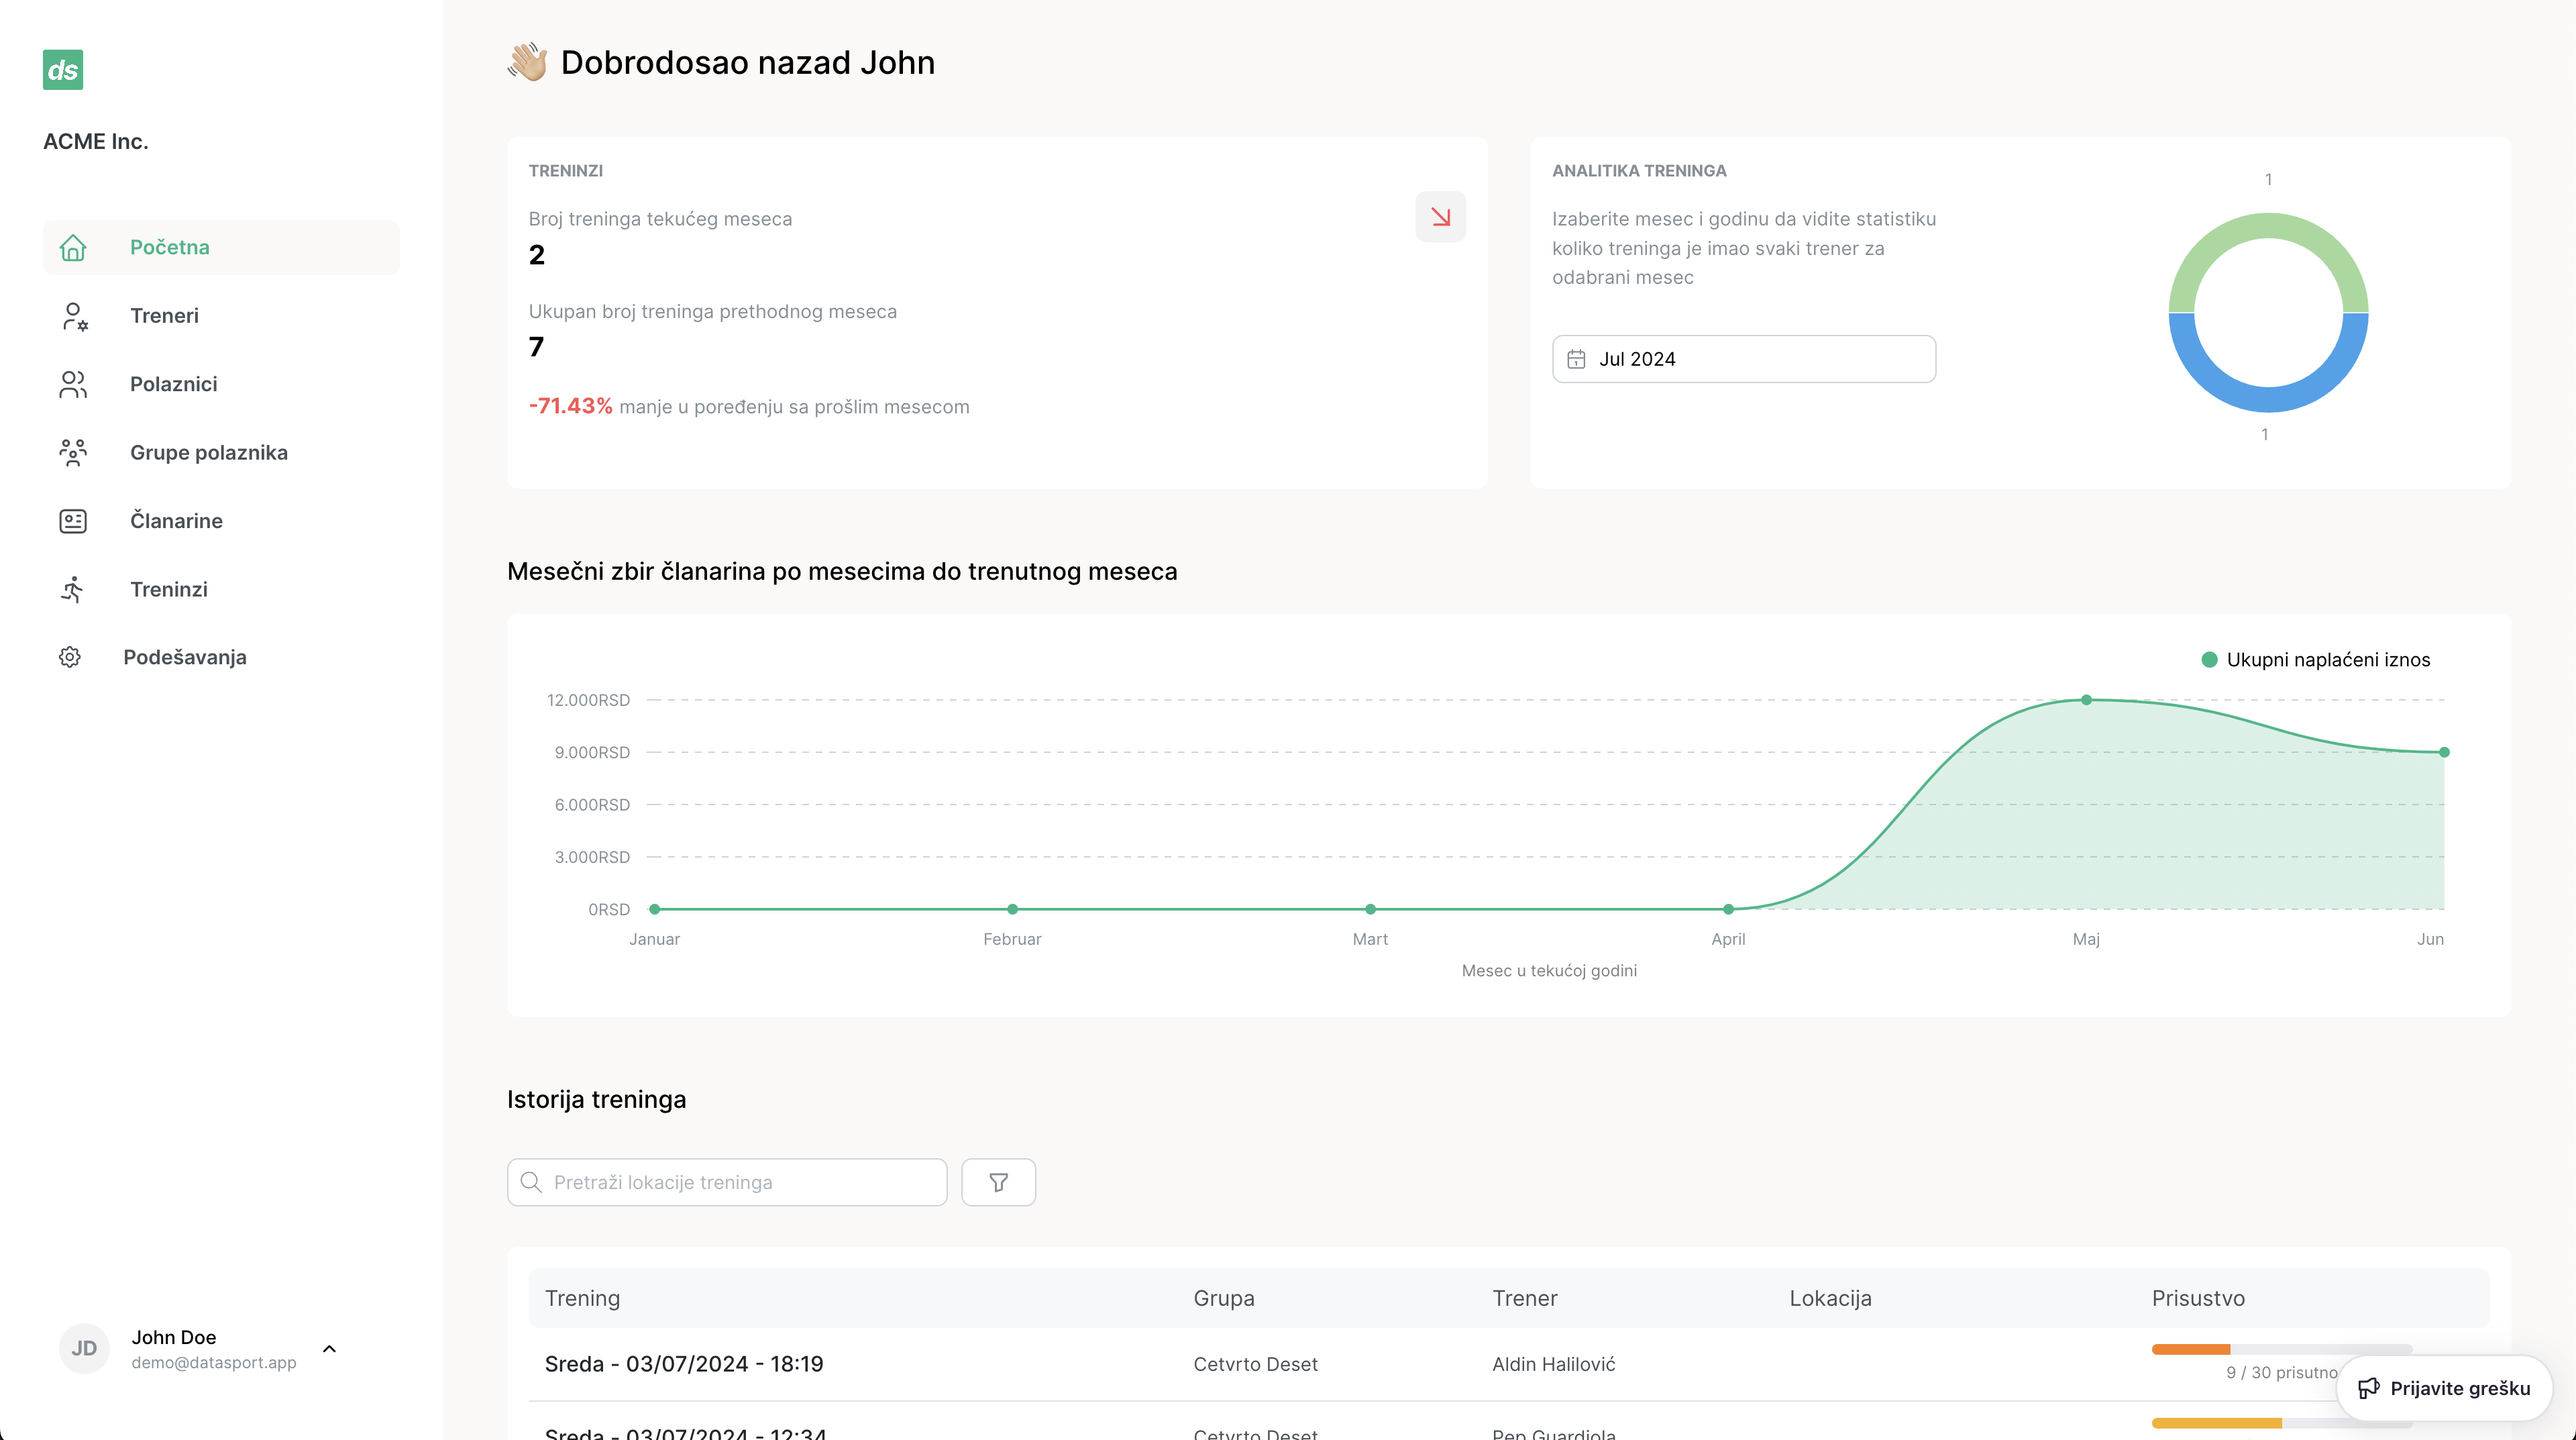This screenshot has width=2576, height=1440.
Task: Click the Prisustvo column header
Action: tap(2198, 1298)
